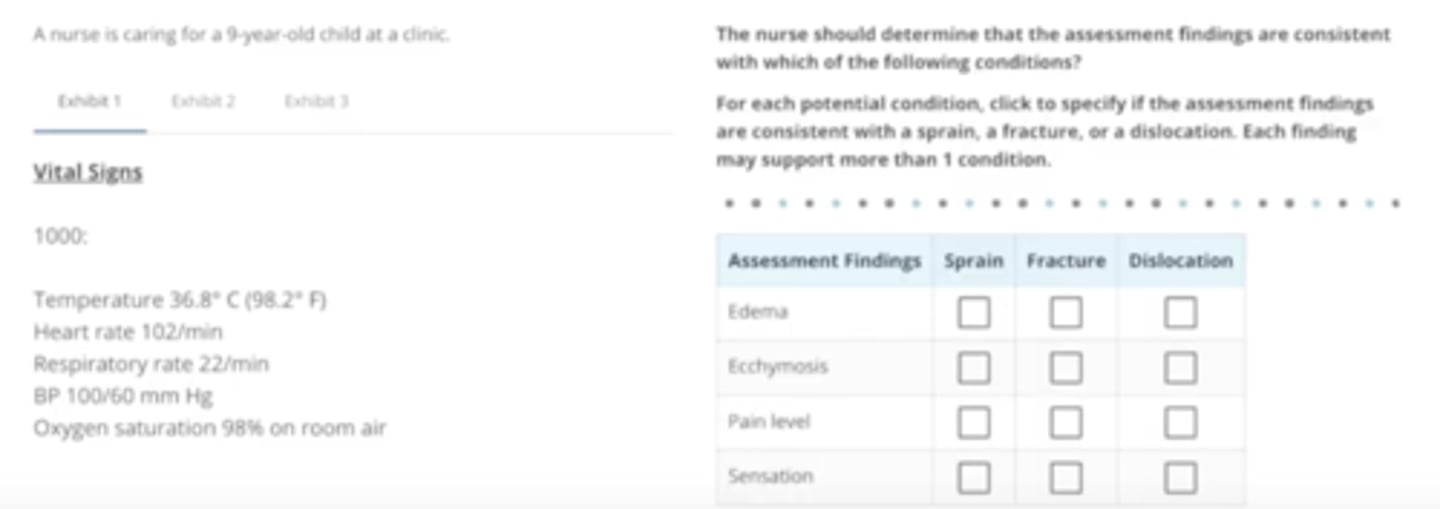Open the Exhibit 3 tab
Image resolution: width=1440 pixels, height=509 pixels.
tap(317, 101)
